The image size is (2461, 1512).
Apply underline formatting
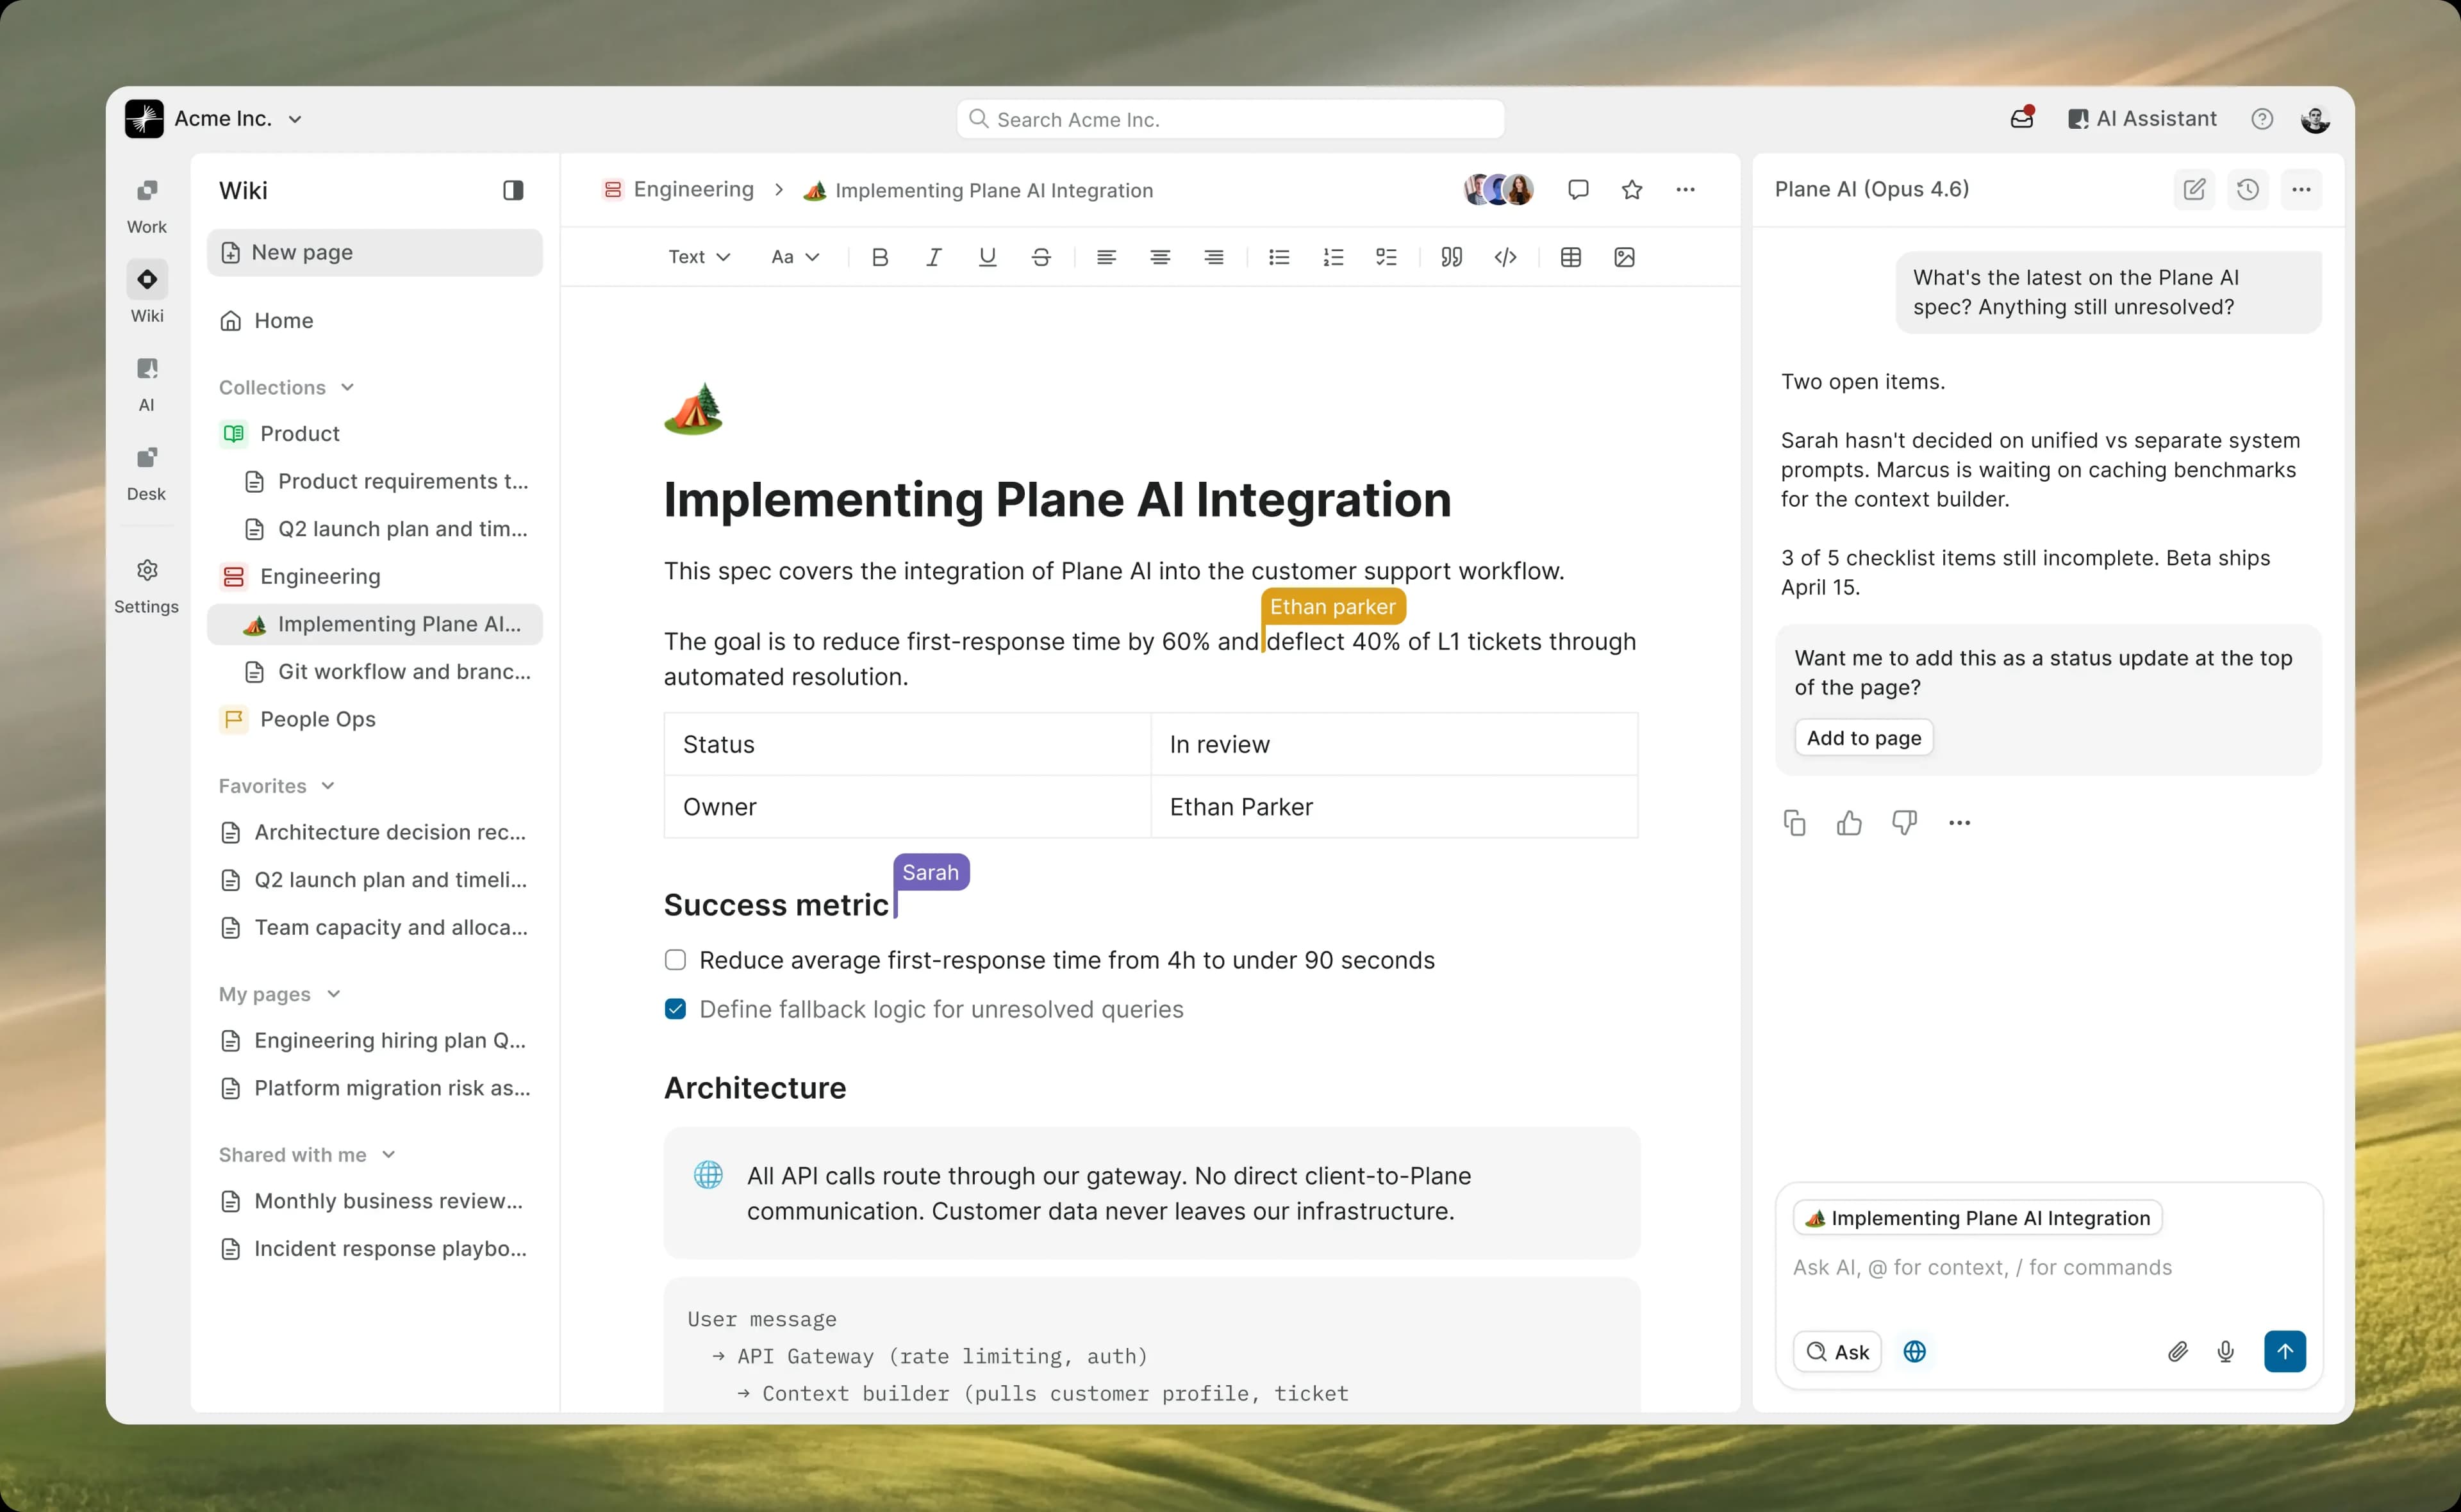click(x=988, y=257)
